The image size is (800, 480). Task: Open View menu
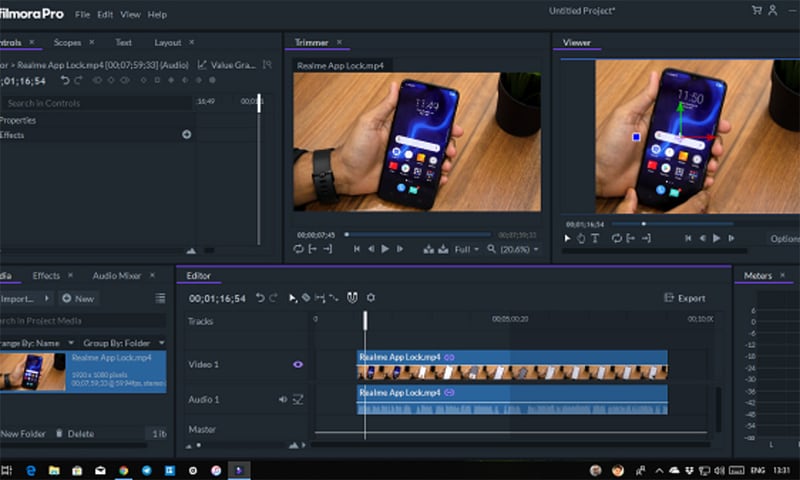pos(130,14)
